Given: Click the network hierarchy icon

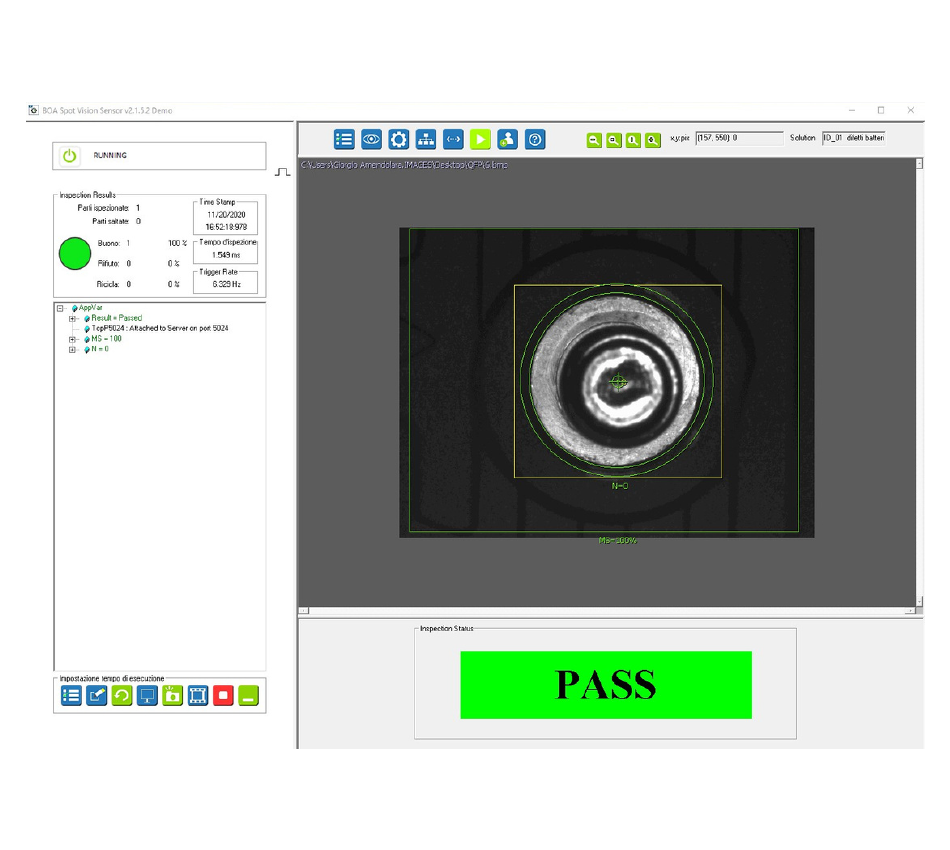Looking at the screenshot, I should click(426, 140).
